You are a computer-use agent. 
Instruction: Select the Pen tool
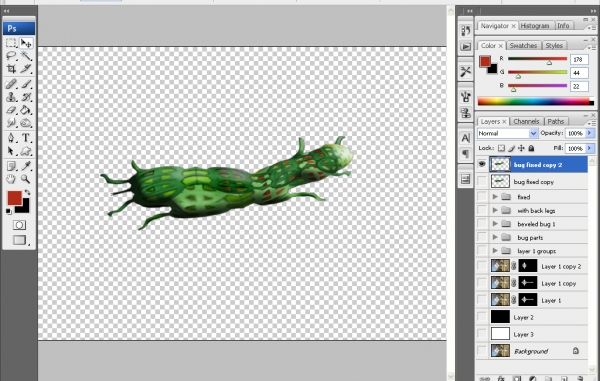pos(11,138)
